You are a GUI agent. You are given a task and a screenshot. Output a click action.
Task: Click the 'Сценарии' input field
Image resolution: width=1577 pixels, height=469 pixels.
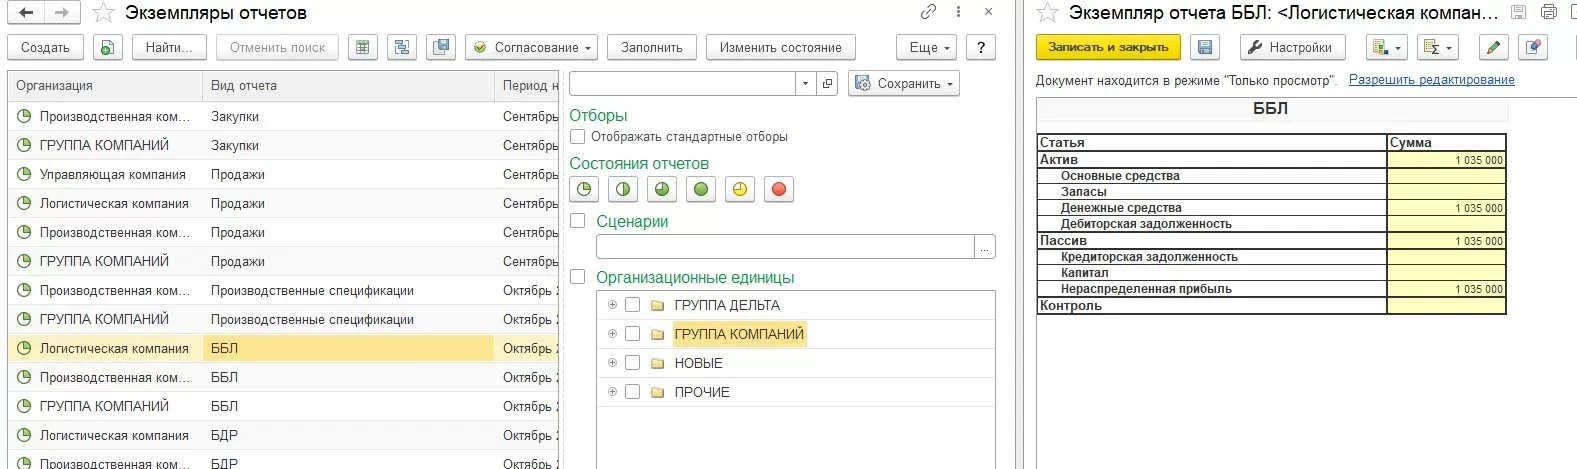pyautogui.click(x=785, y=246)
